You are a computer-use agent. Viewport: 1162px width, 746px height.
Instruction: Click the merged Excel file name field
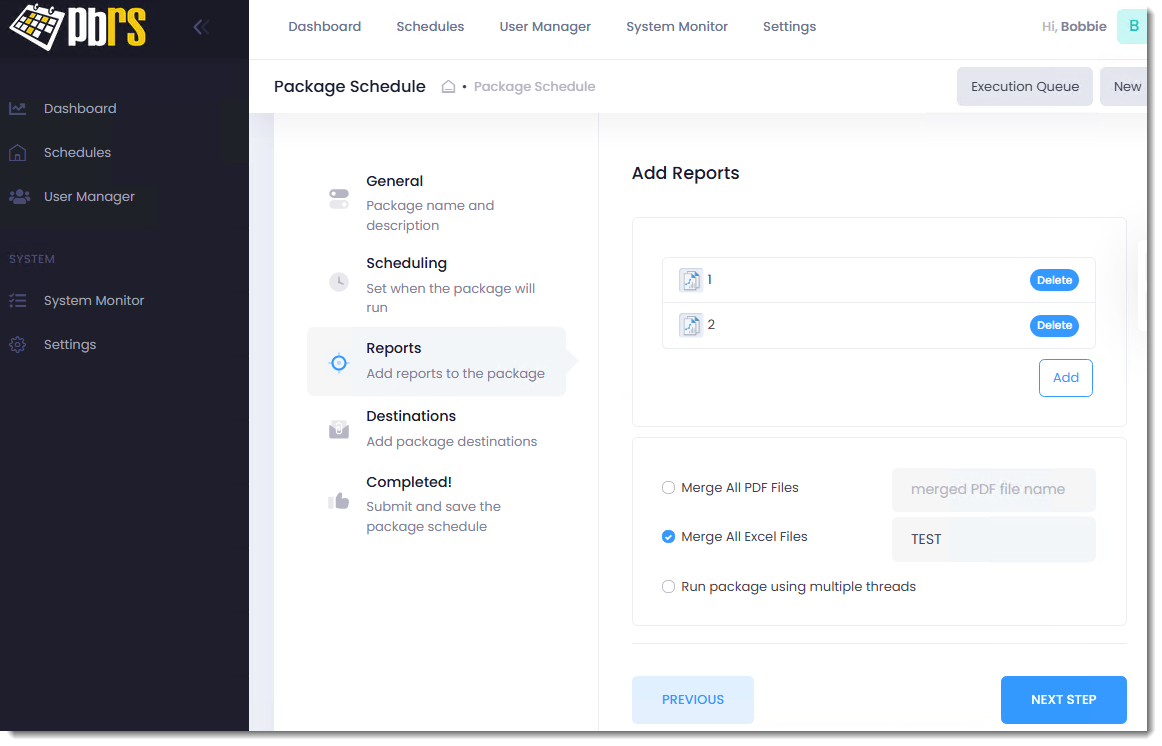[x=993, y=540]
